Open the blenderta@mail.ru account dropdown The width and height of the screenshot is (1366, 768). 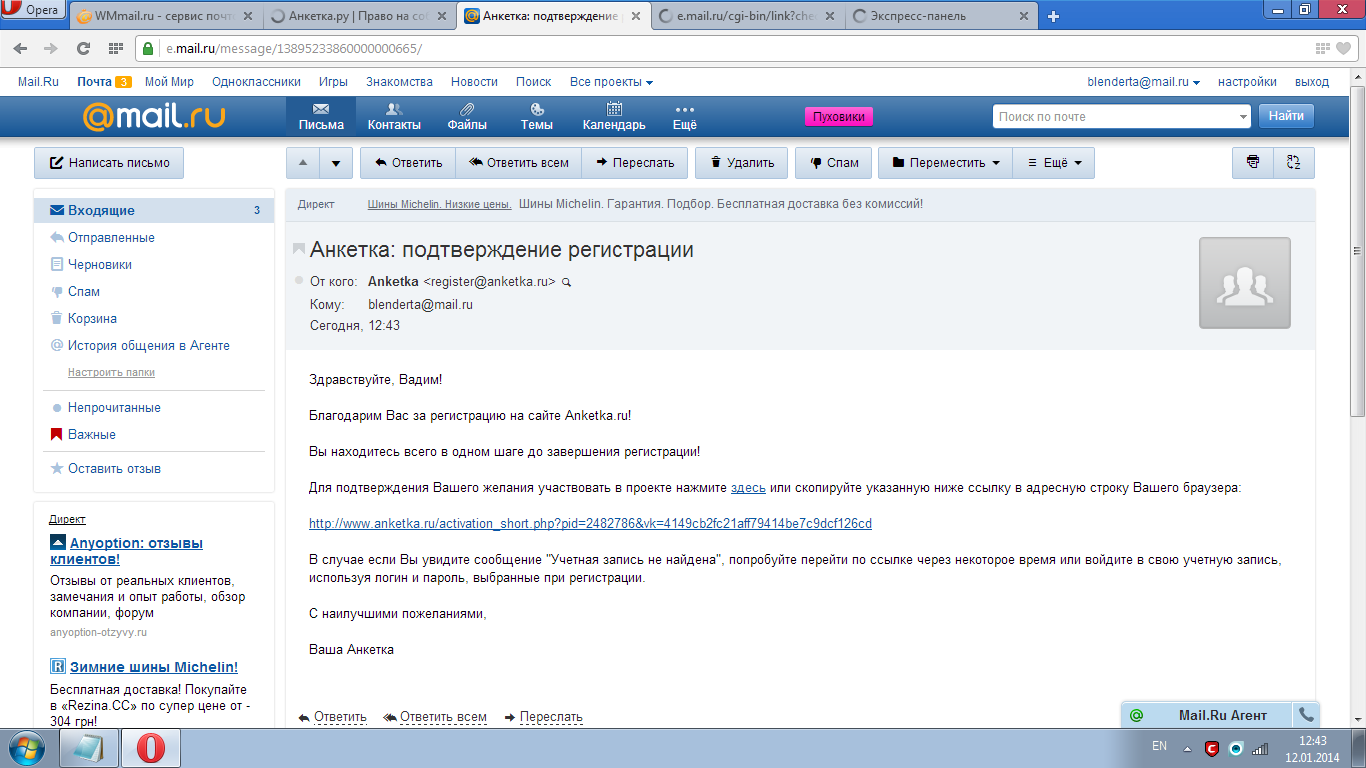(1144, 82)
